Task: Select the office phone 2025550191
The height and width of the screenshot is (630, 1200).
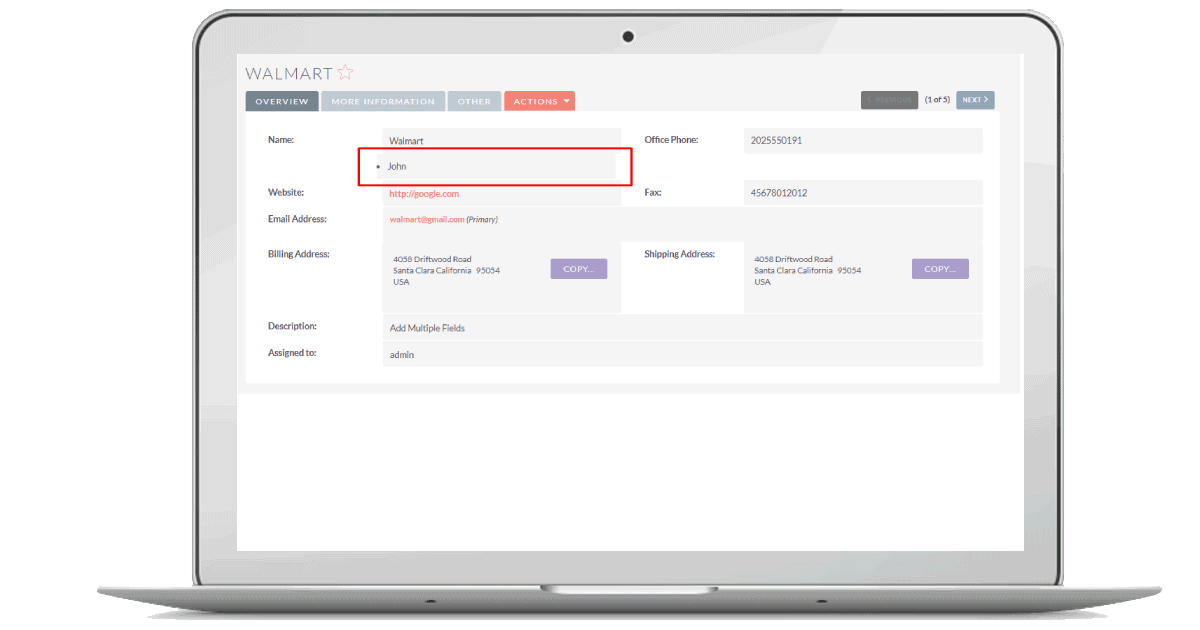Action: (x=776, y=141)
